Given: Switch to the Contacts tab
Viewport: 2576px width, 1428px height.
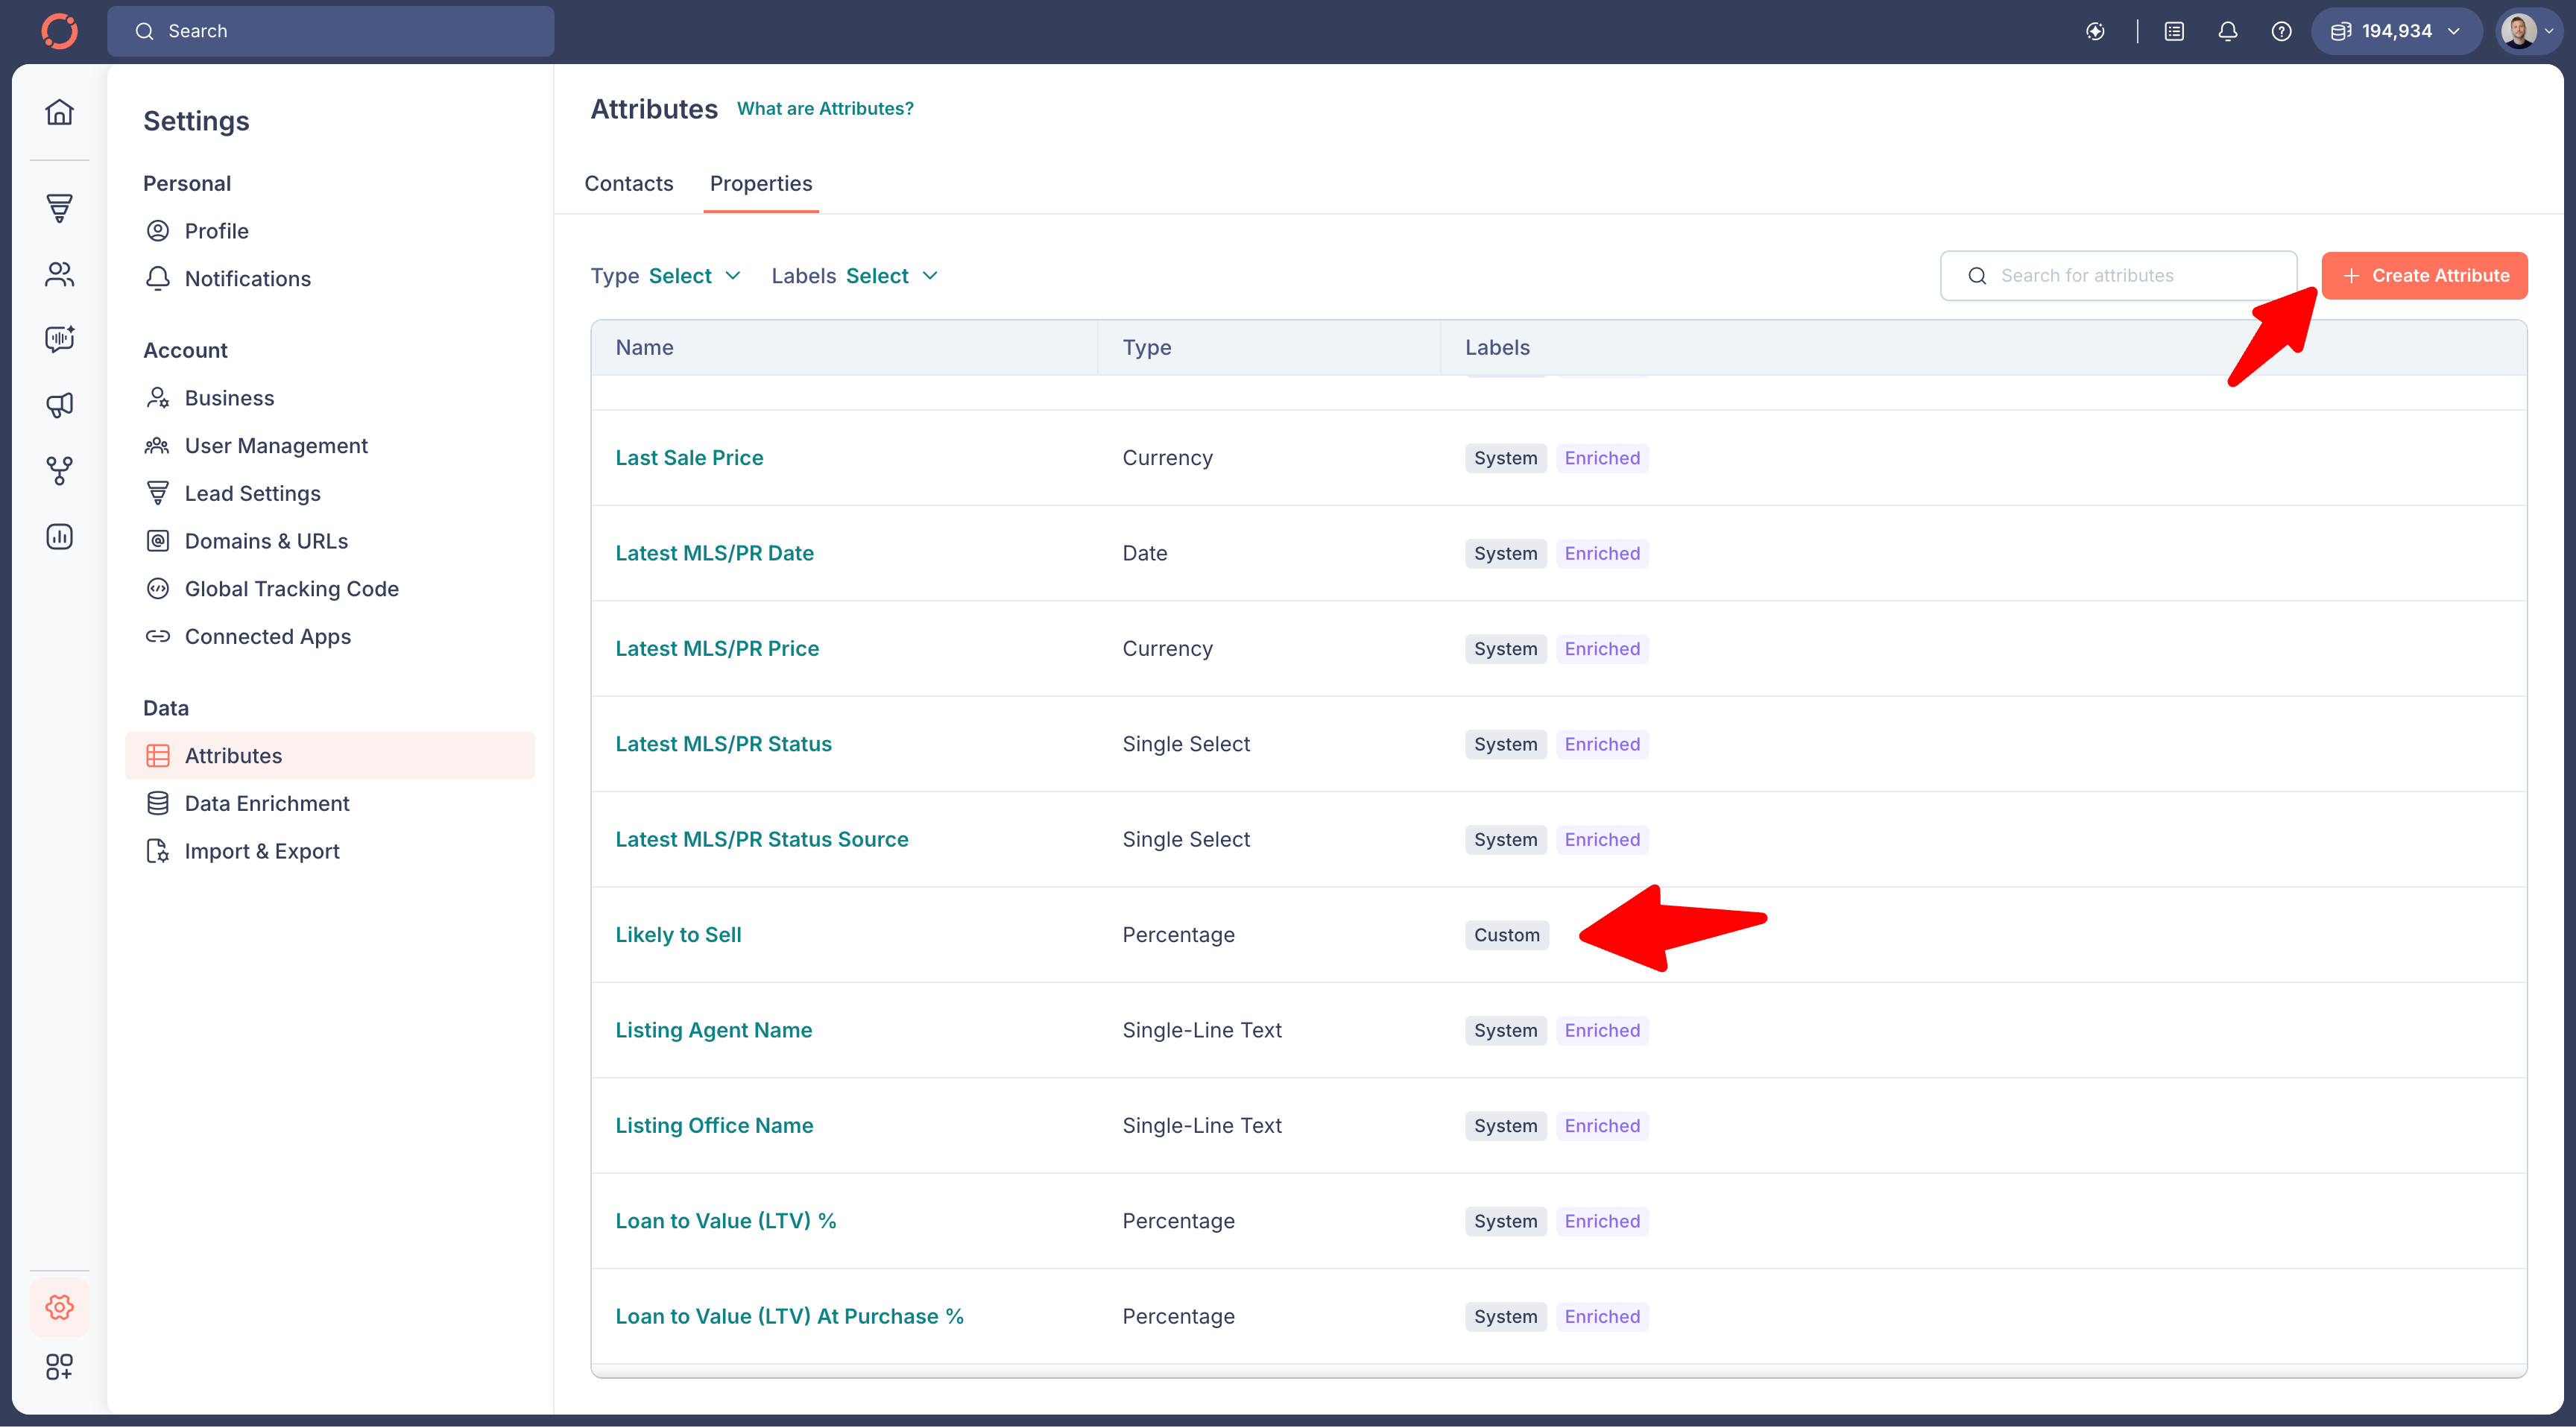Looking at the screenshot, I should click(629, 183).
